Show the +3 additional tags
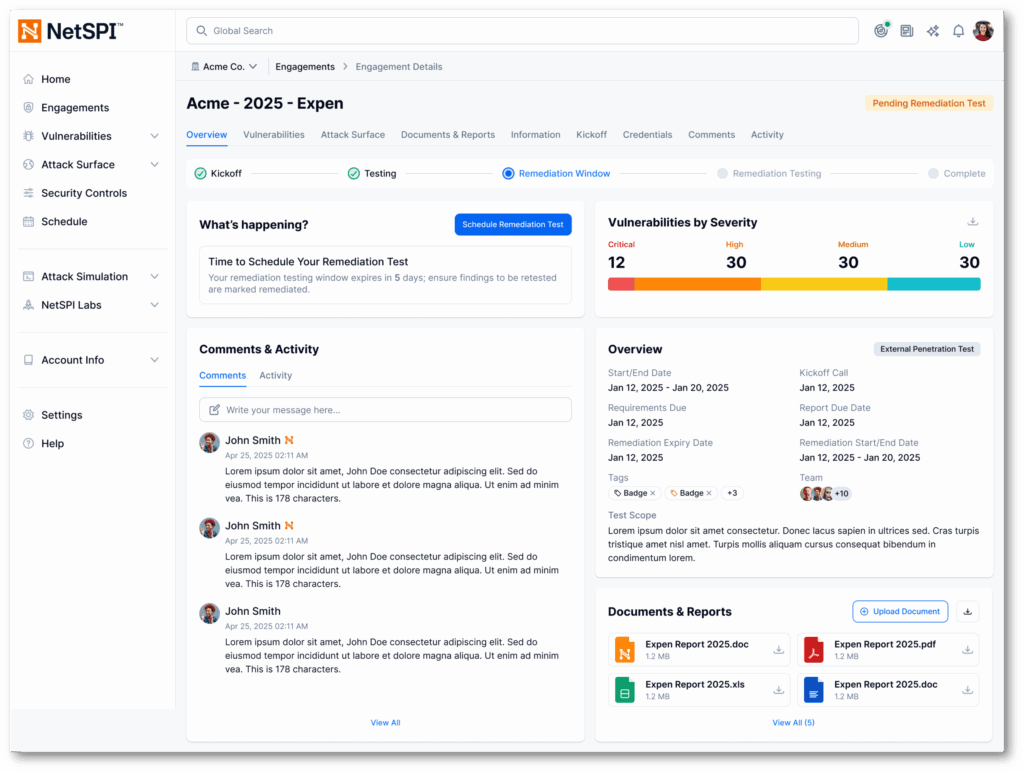Screen dimensions: 1024x772 pos(732,493)
